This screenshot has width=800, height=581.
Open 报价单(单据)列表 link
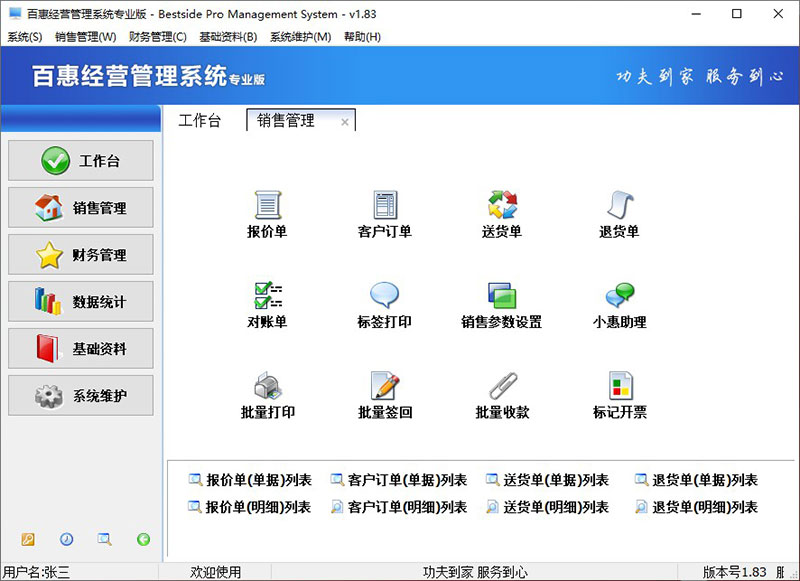pyautogui.click(x=250, y=480)
